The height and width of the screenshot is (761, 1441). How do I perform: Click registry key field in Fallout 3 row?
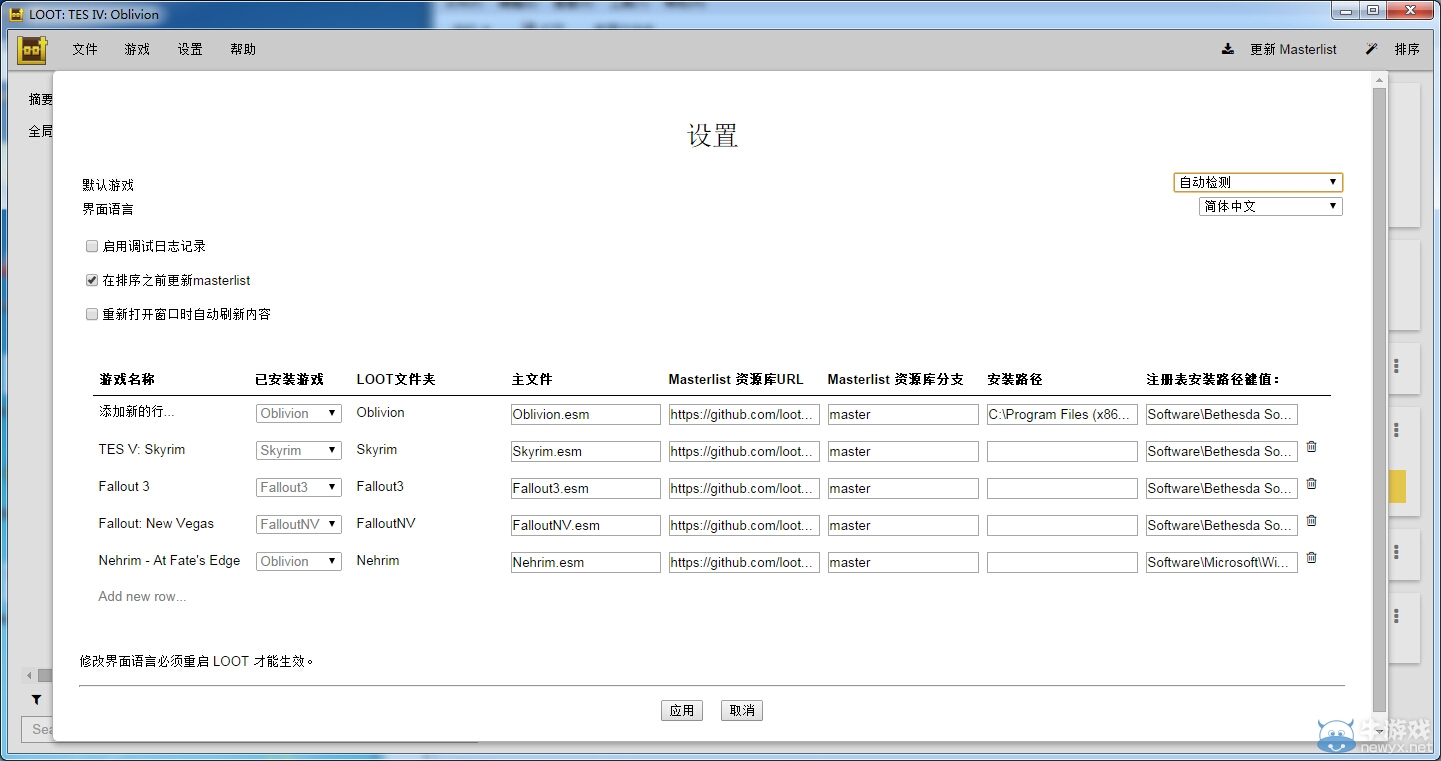click(1222, 488)
